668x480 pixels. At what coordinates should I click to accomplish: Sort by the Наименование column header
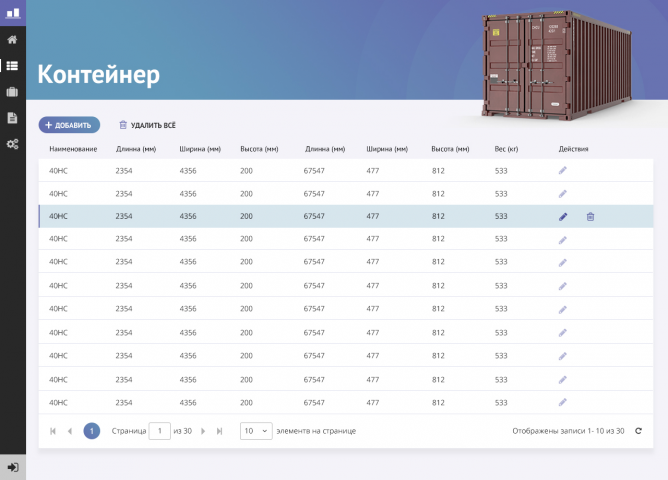coord(73,149)
